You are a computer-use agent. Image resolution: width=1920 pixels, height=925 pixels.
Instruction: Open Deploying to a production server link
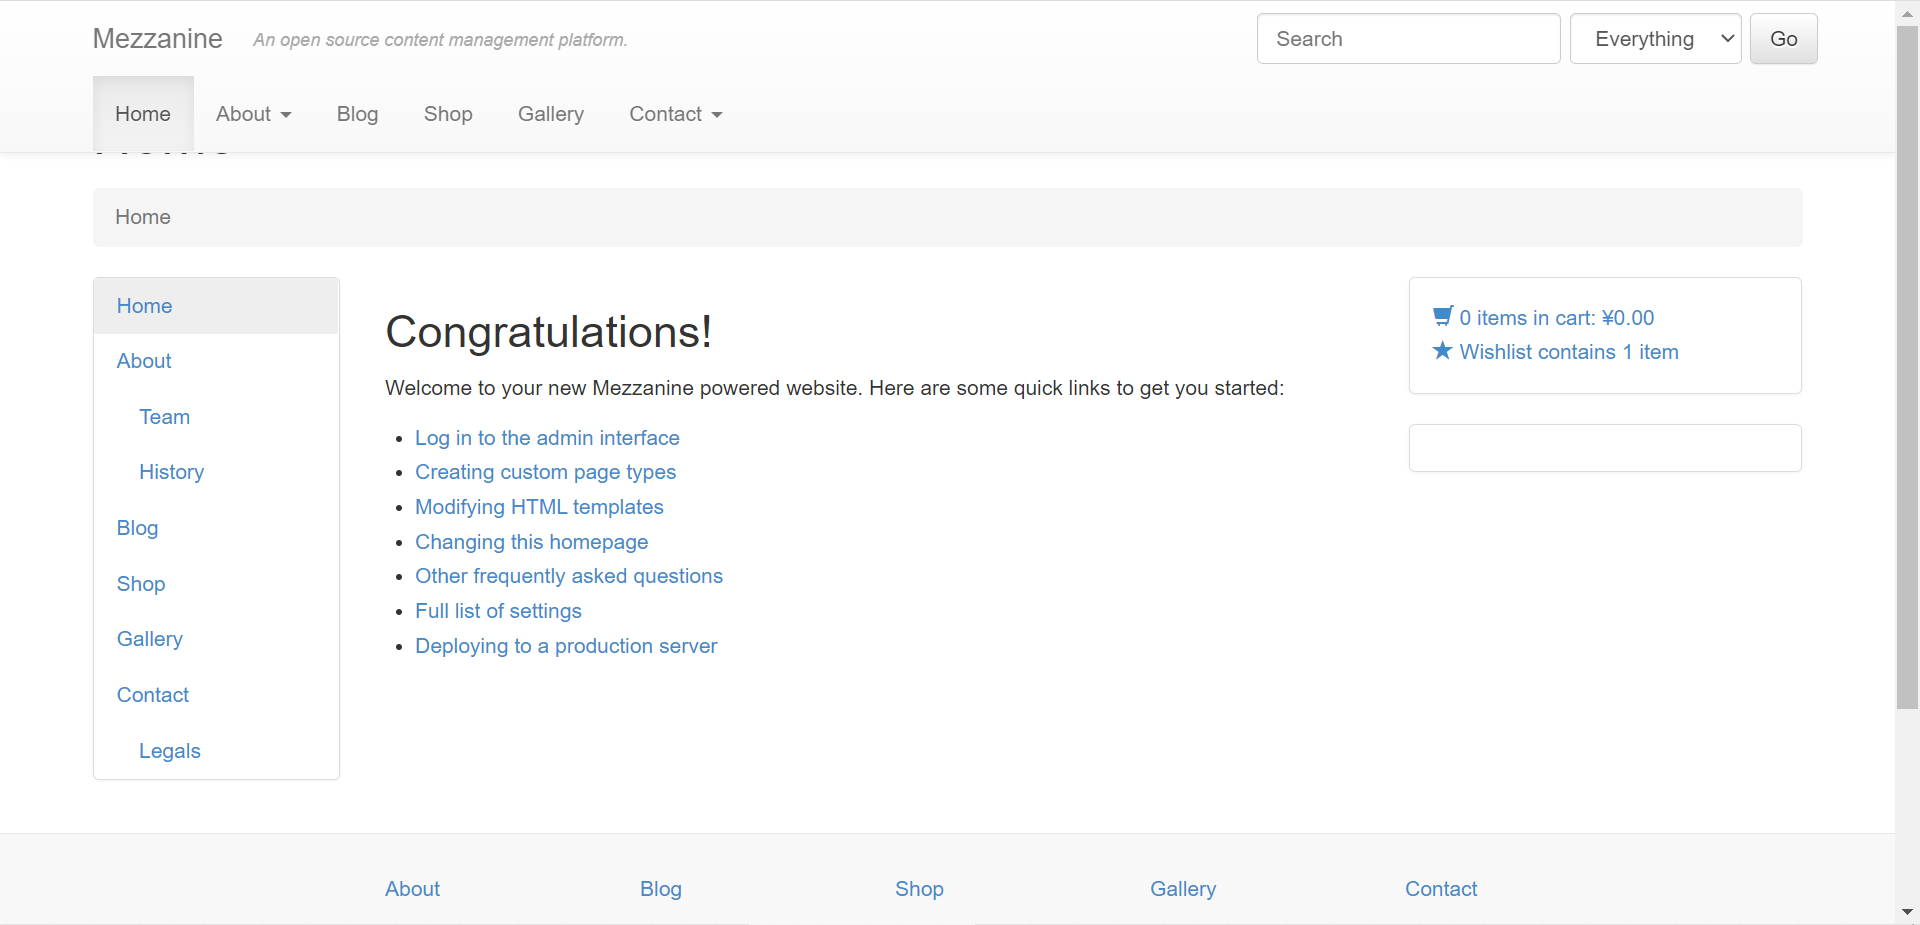pyautogui.click(x=566, y=646)
